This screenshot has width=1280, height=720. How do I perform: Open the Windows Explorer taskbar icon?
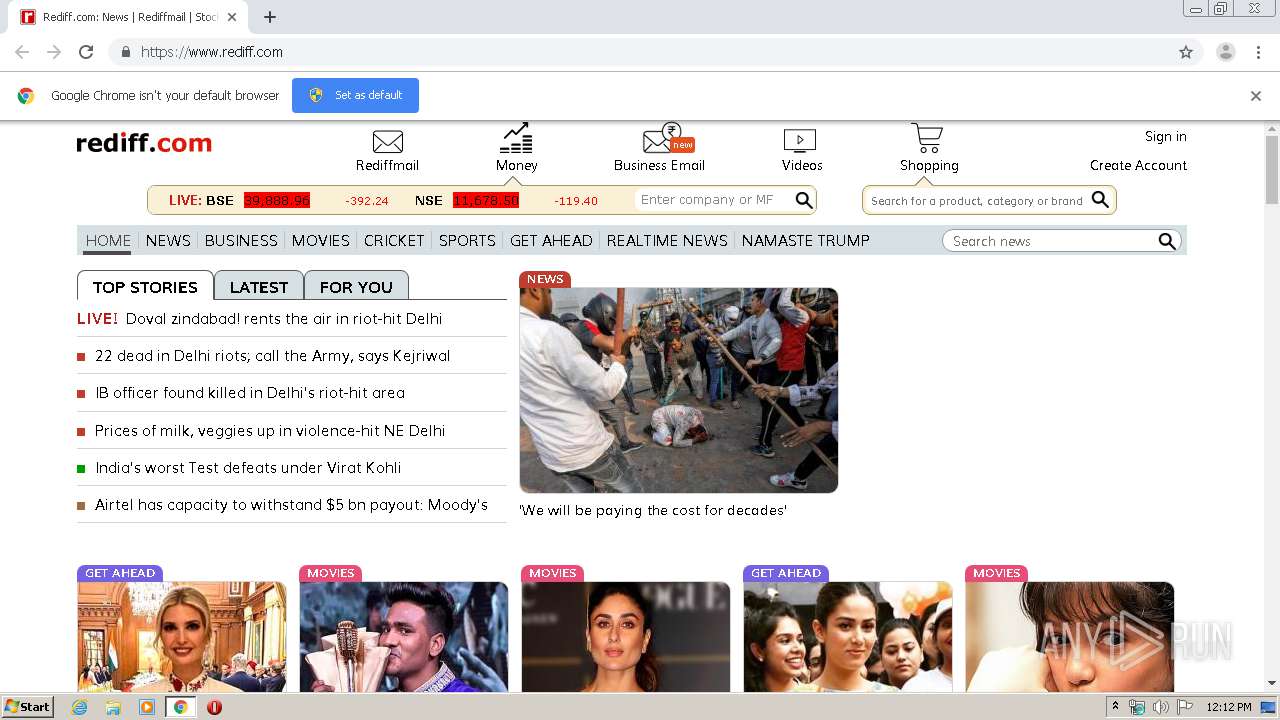click(113, 707)
